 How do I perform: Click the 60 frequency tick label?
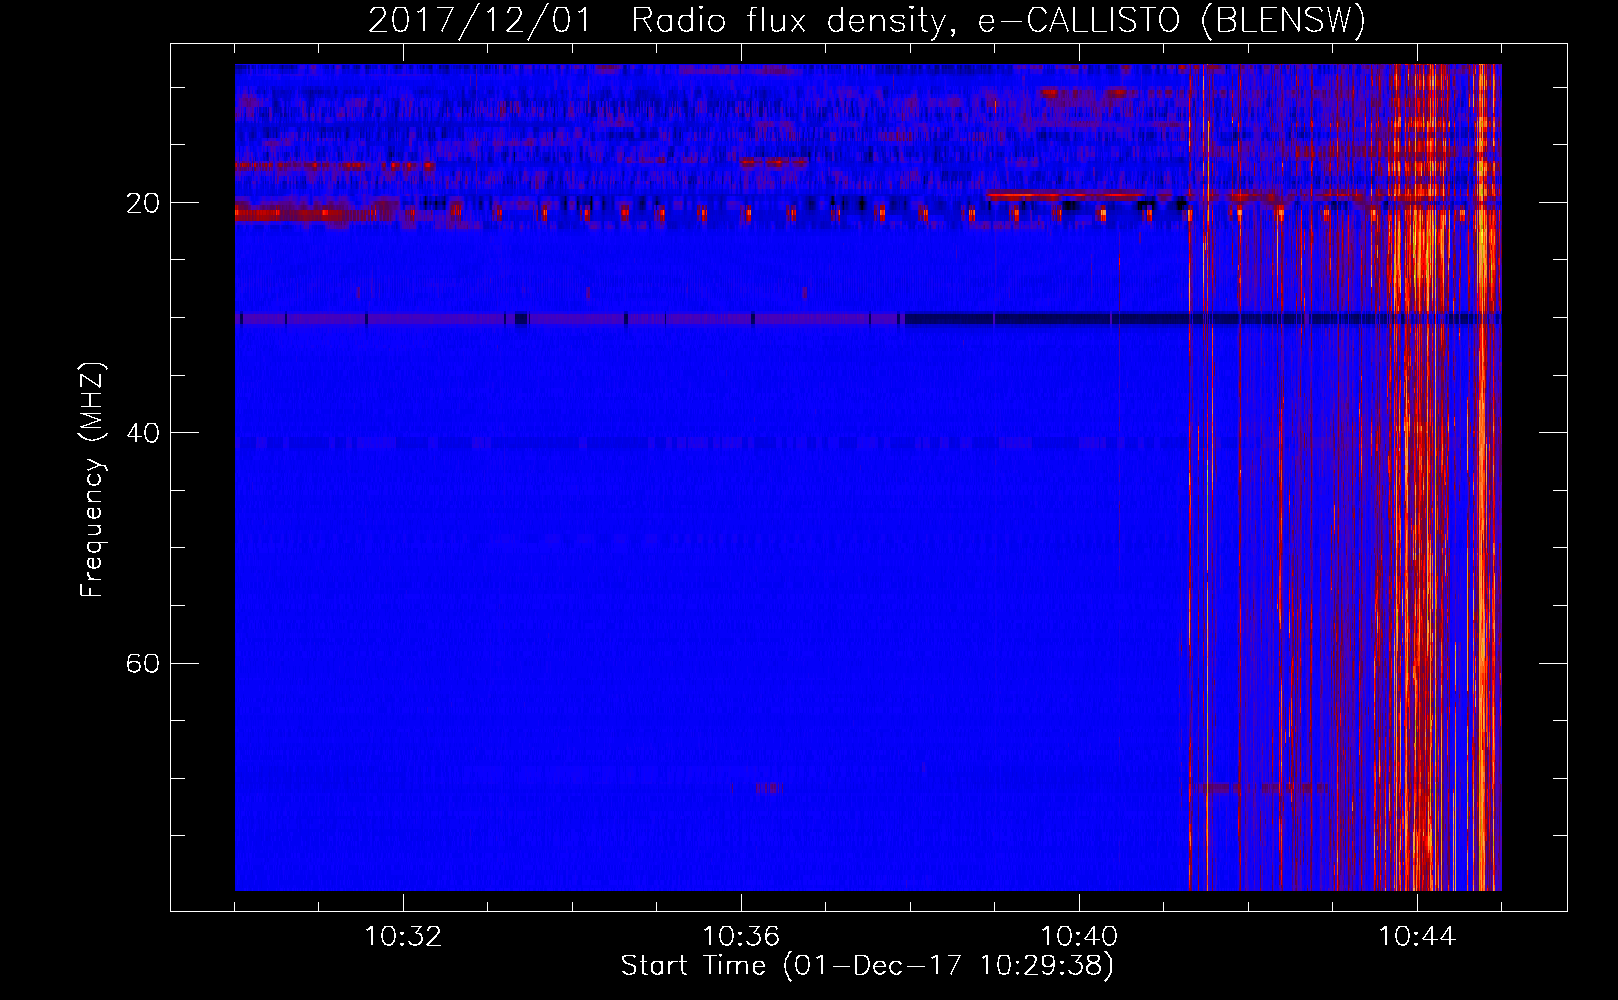click(143, 663)
